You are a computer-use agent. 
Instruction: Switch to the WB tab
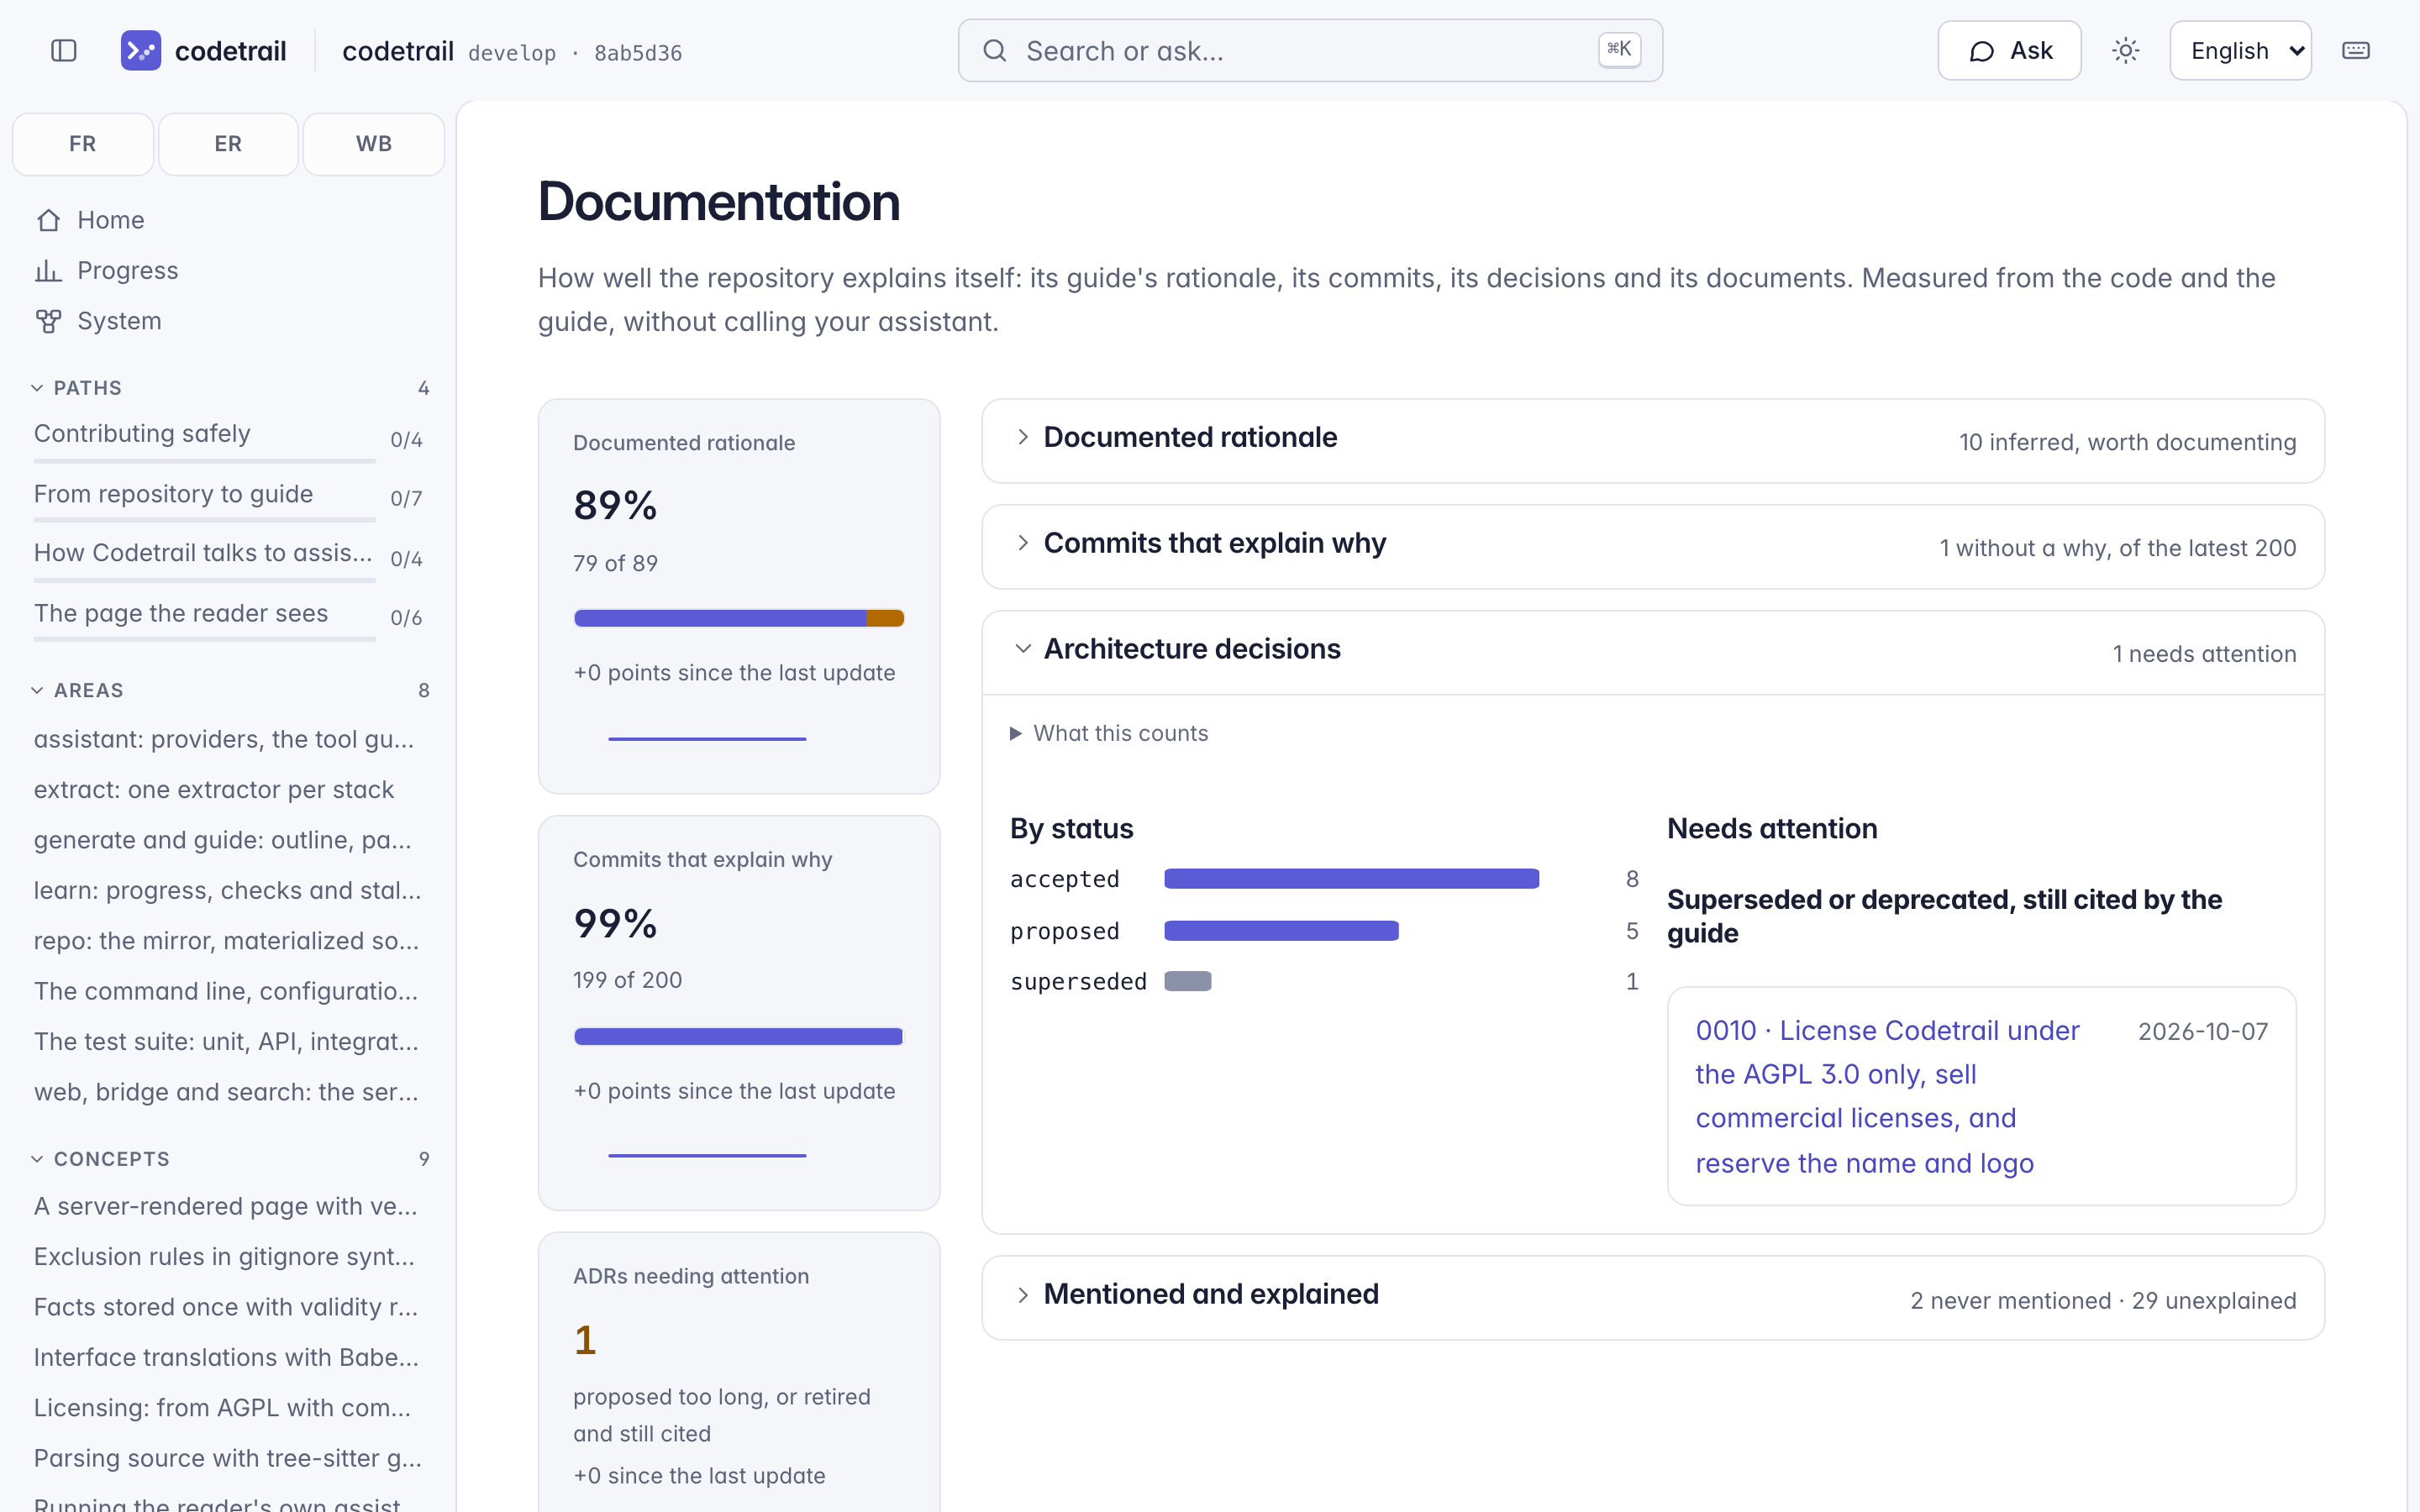(x=374, y=144)
